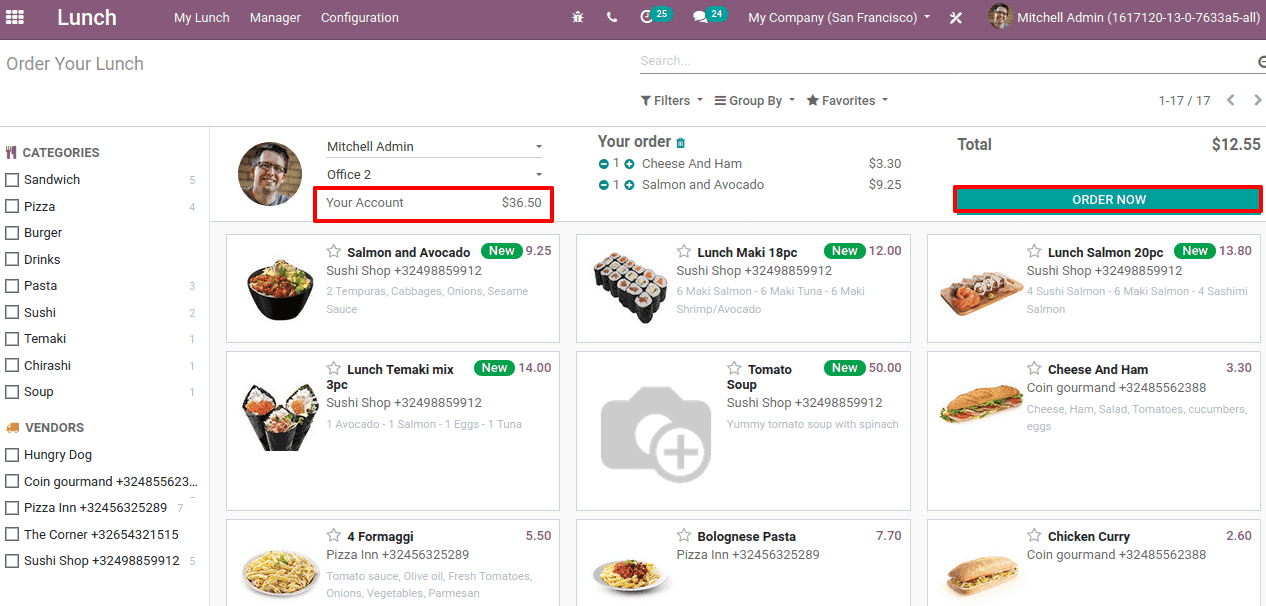Click the Lunch app title
This screenshot has width=1266, height=606.
(x=87, y=17)
